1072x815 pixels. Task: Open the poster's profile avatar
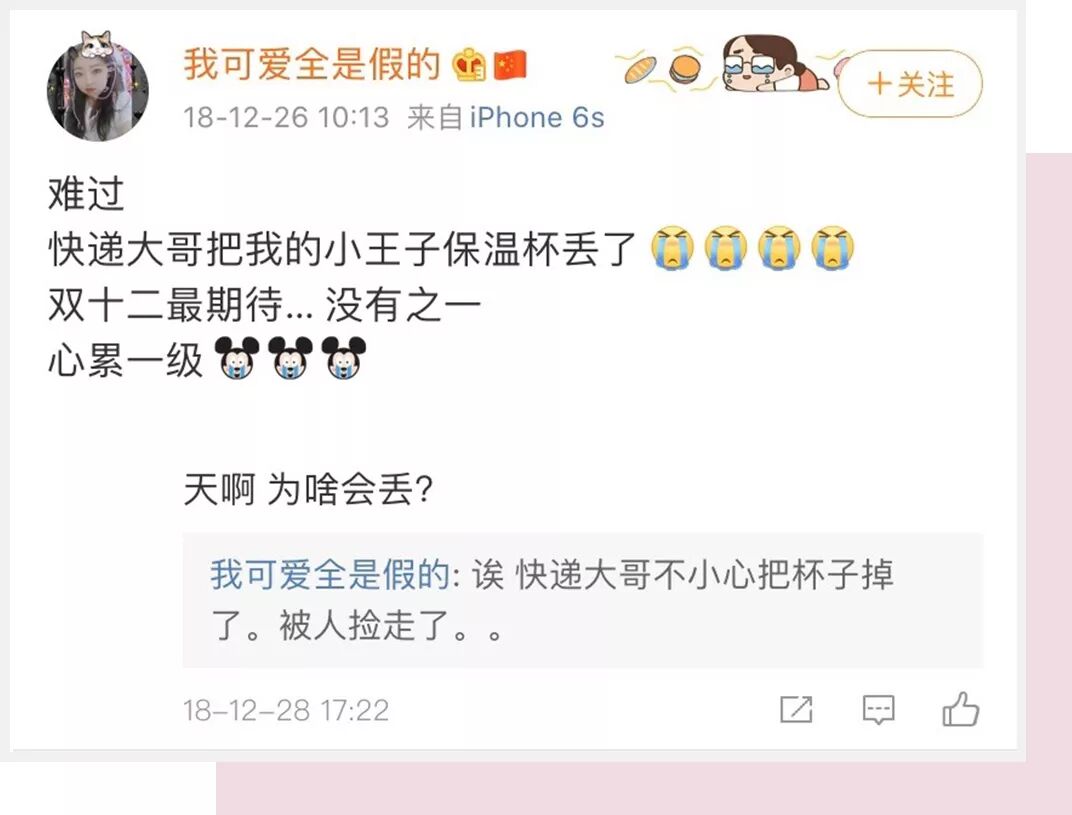click(97, 88)
